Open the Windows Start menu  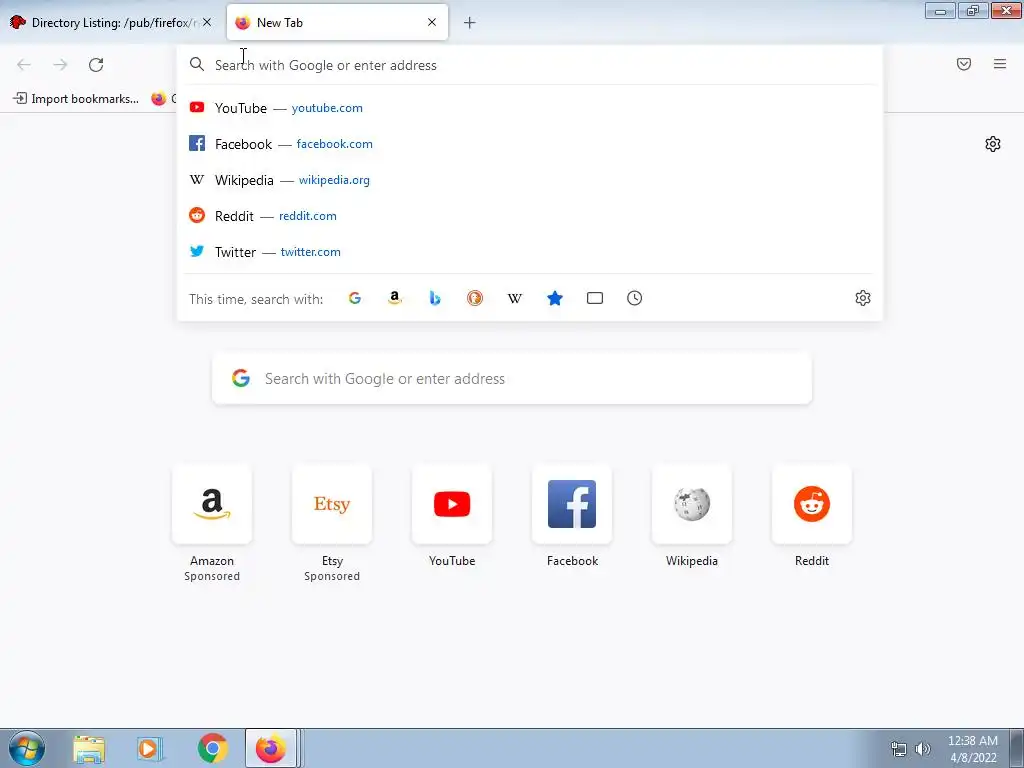pyautogui.click(x=27, y=748)
